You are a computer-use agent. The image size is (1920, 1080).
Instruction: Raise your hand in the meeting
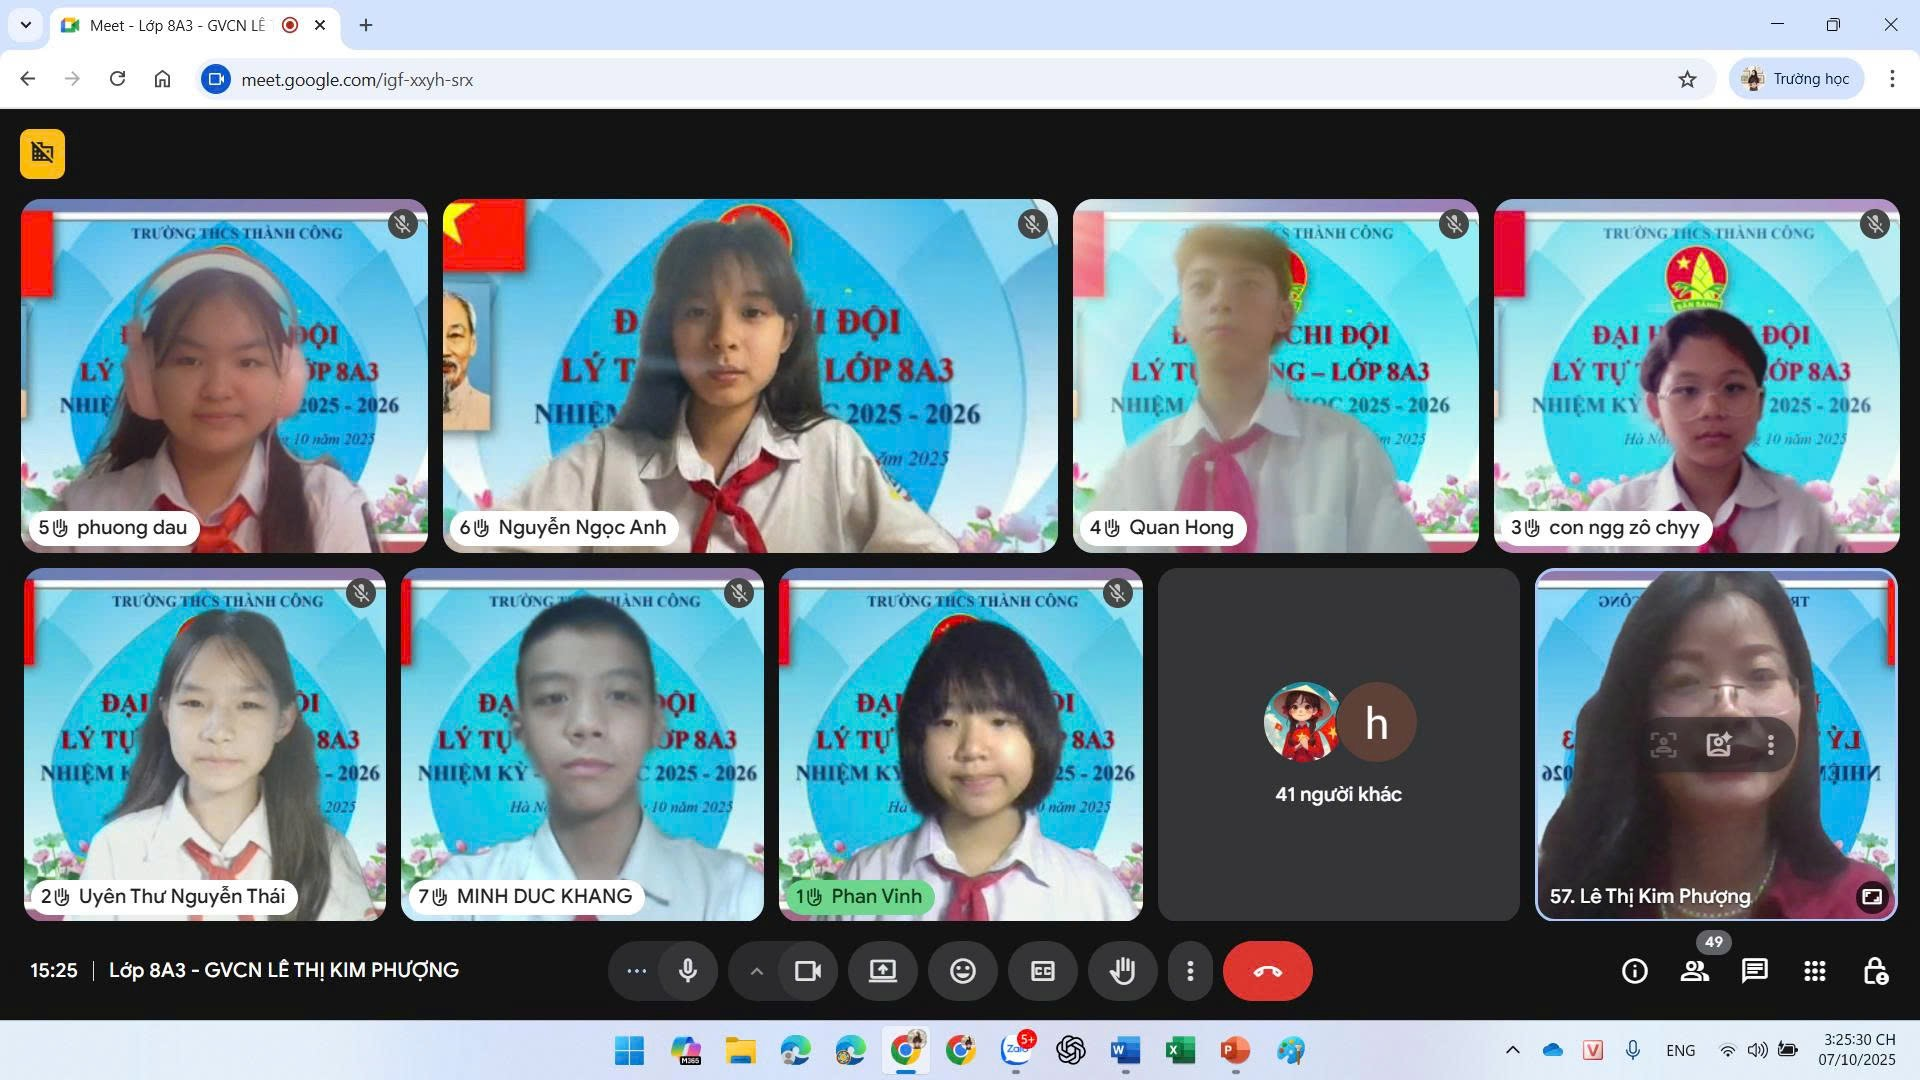pos(1122,970)
